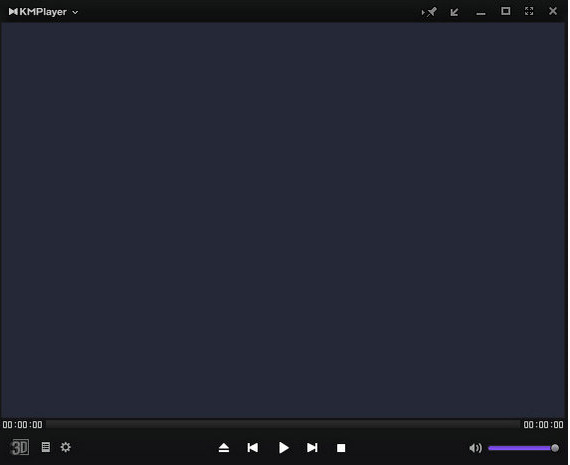This screenshot has width=570, height=465.
Task: Click the seek bar timeline
Action: [x=283, y=424]
